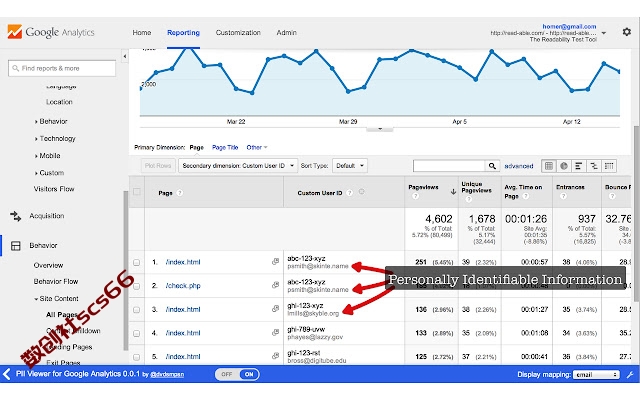Select Visitors Flow in sidebar

[x=54, y=189]
